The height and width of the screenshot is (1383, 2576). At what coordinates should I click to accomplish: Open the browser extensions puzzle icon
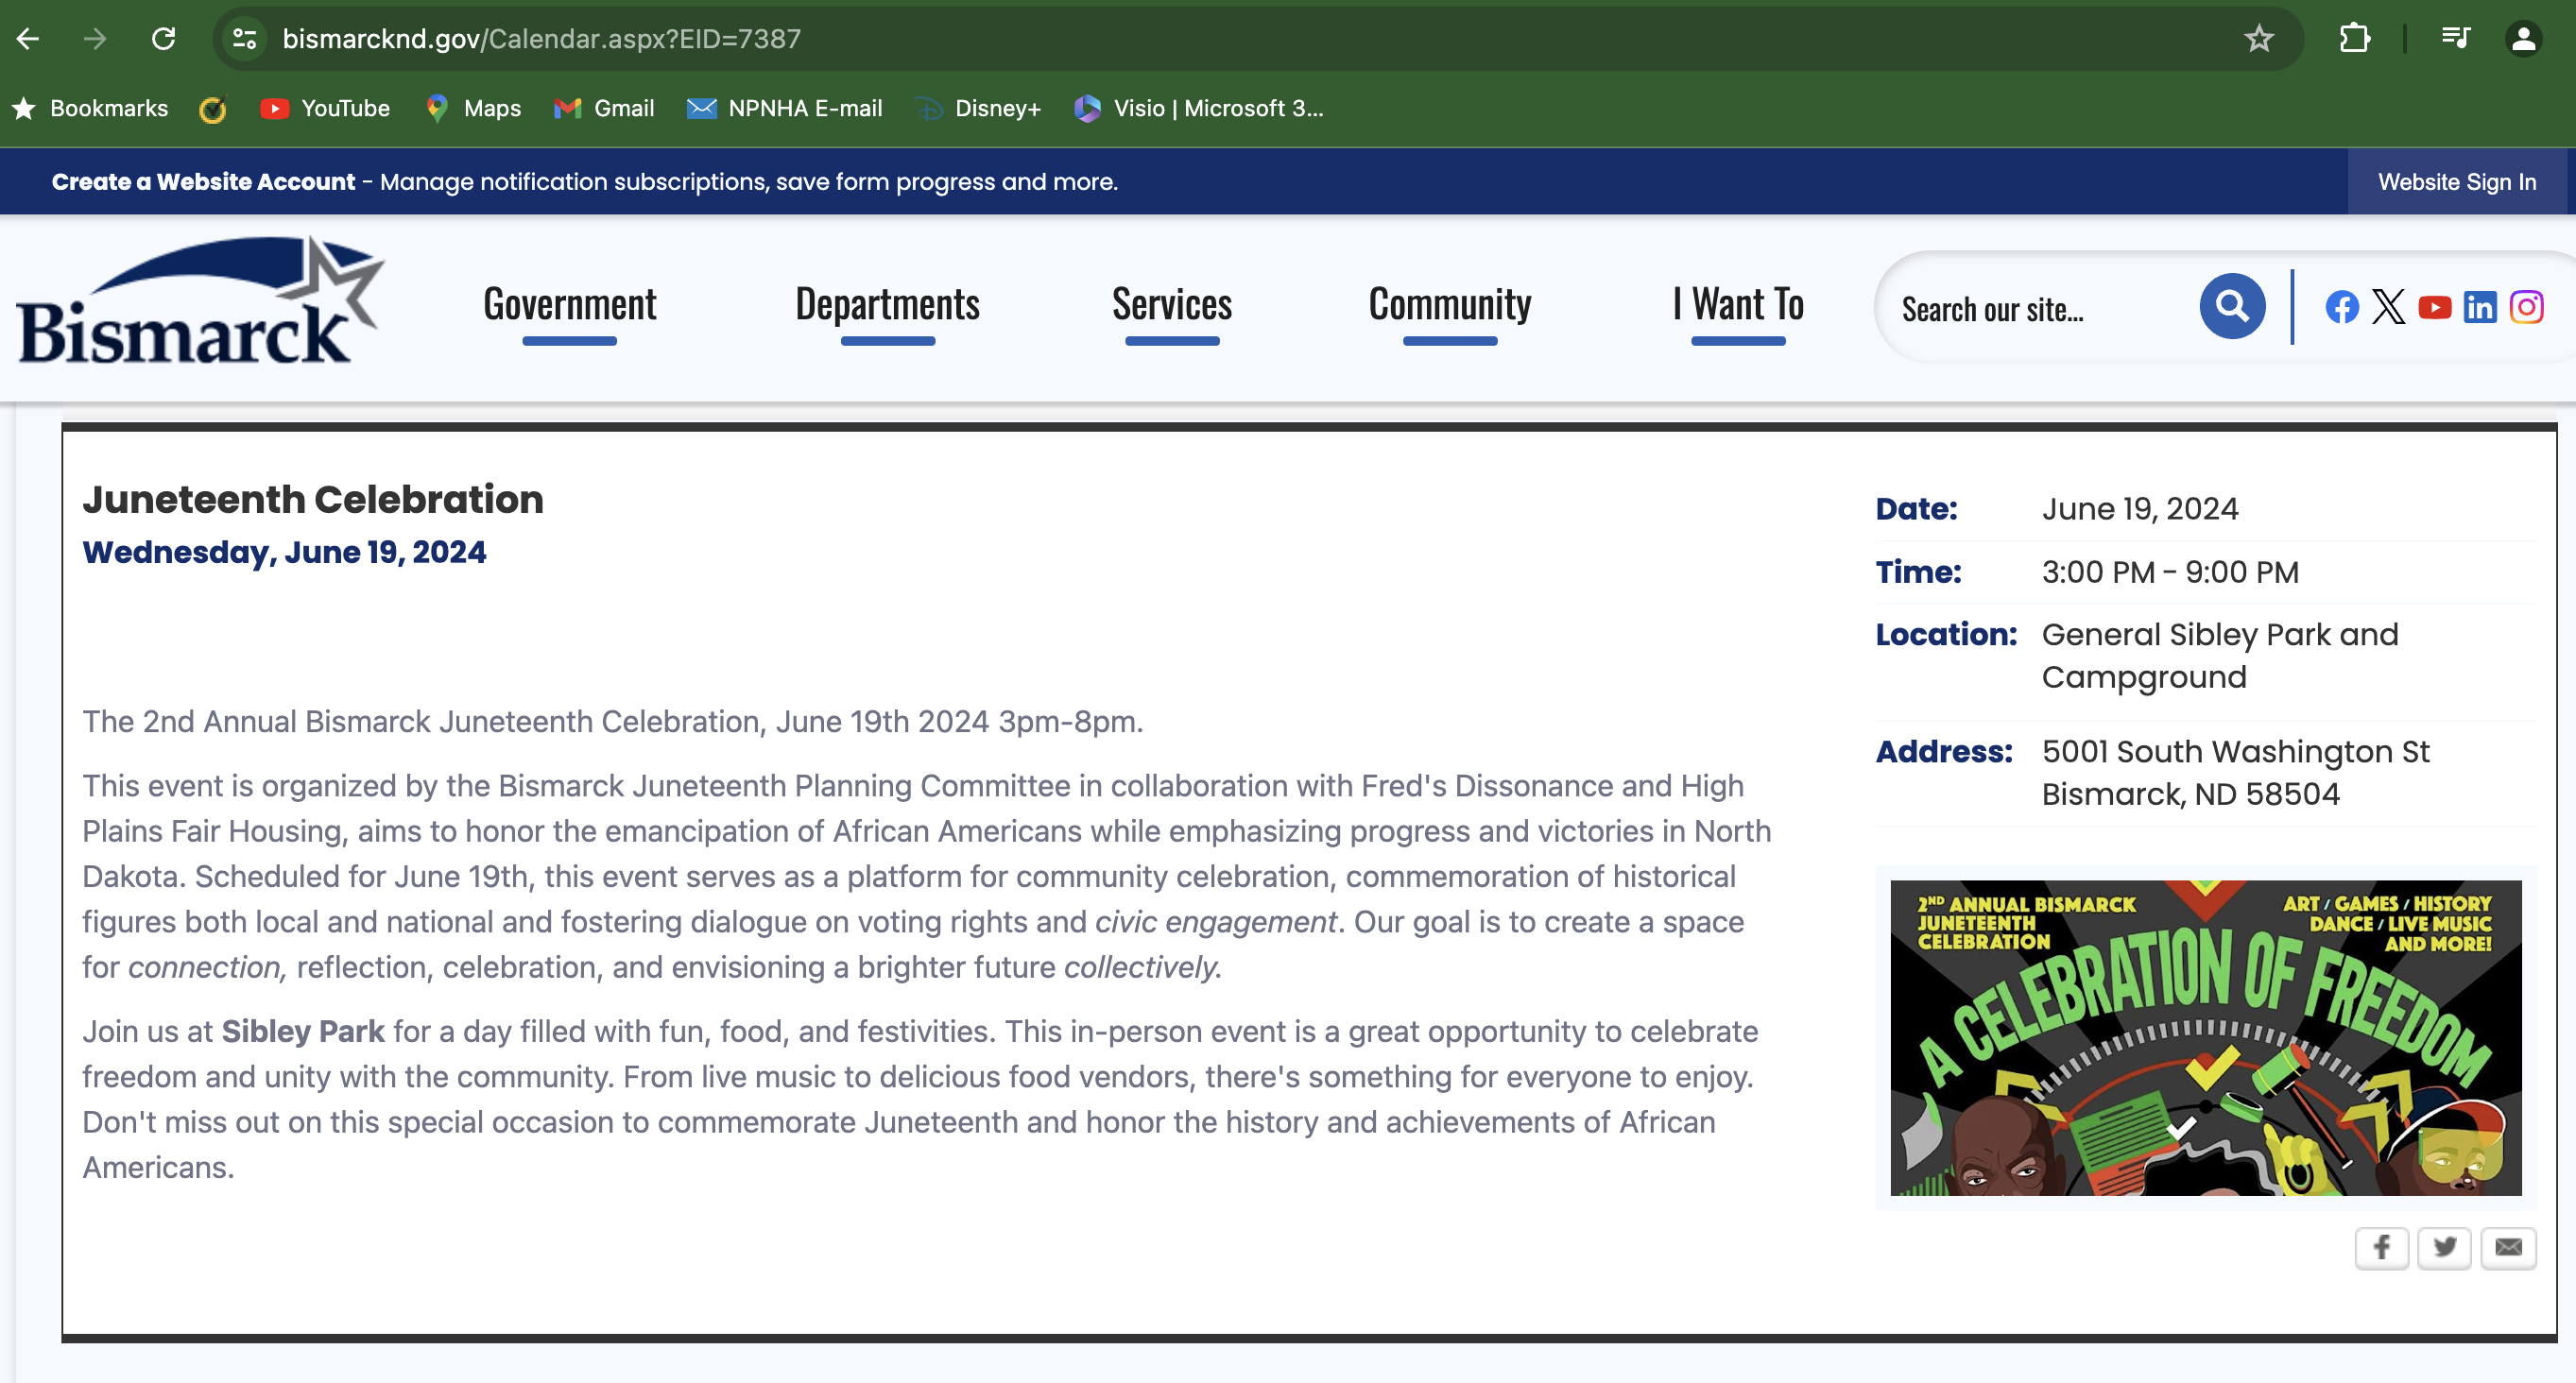pyautogui.click(x=2354, y=39)
